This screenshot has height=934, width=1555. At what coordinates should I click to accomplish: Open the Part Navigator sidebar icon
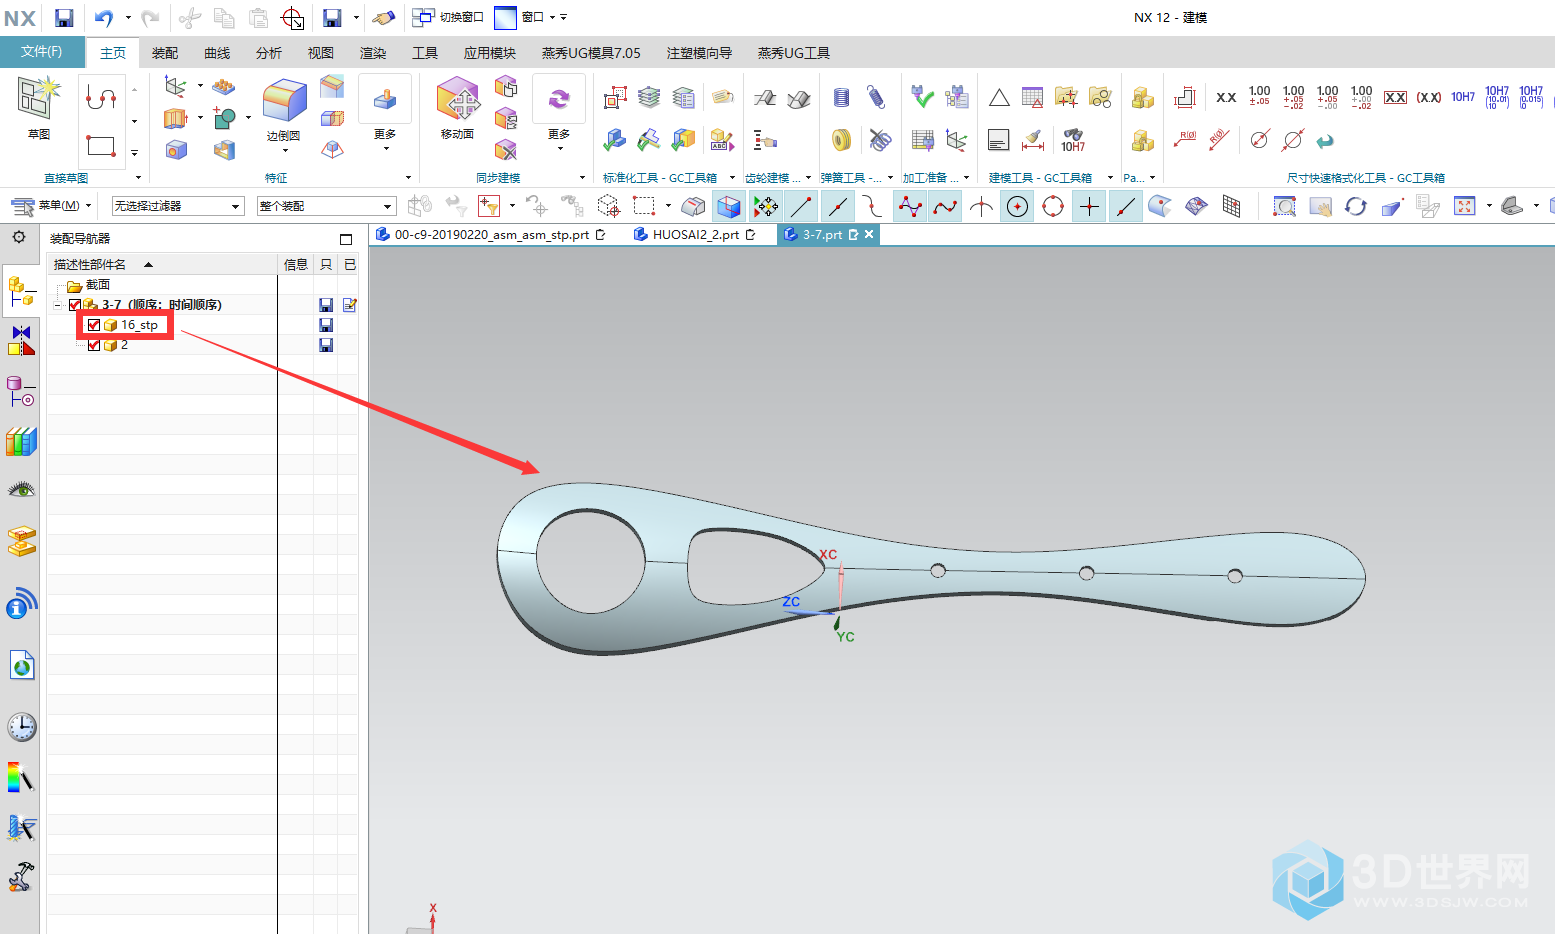[21, 391]
